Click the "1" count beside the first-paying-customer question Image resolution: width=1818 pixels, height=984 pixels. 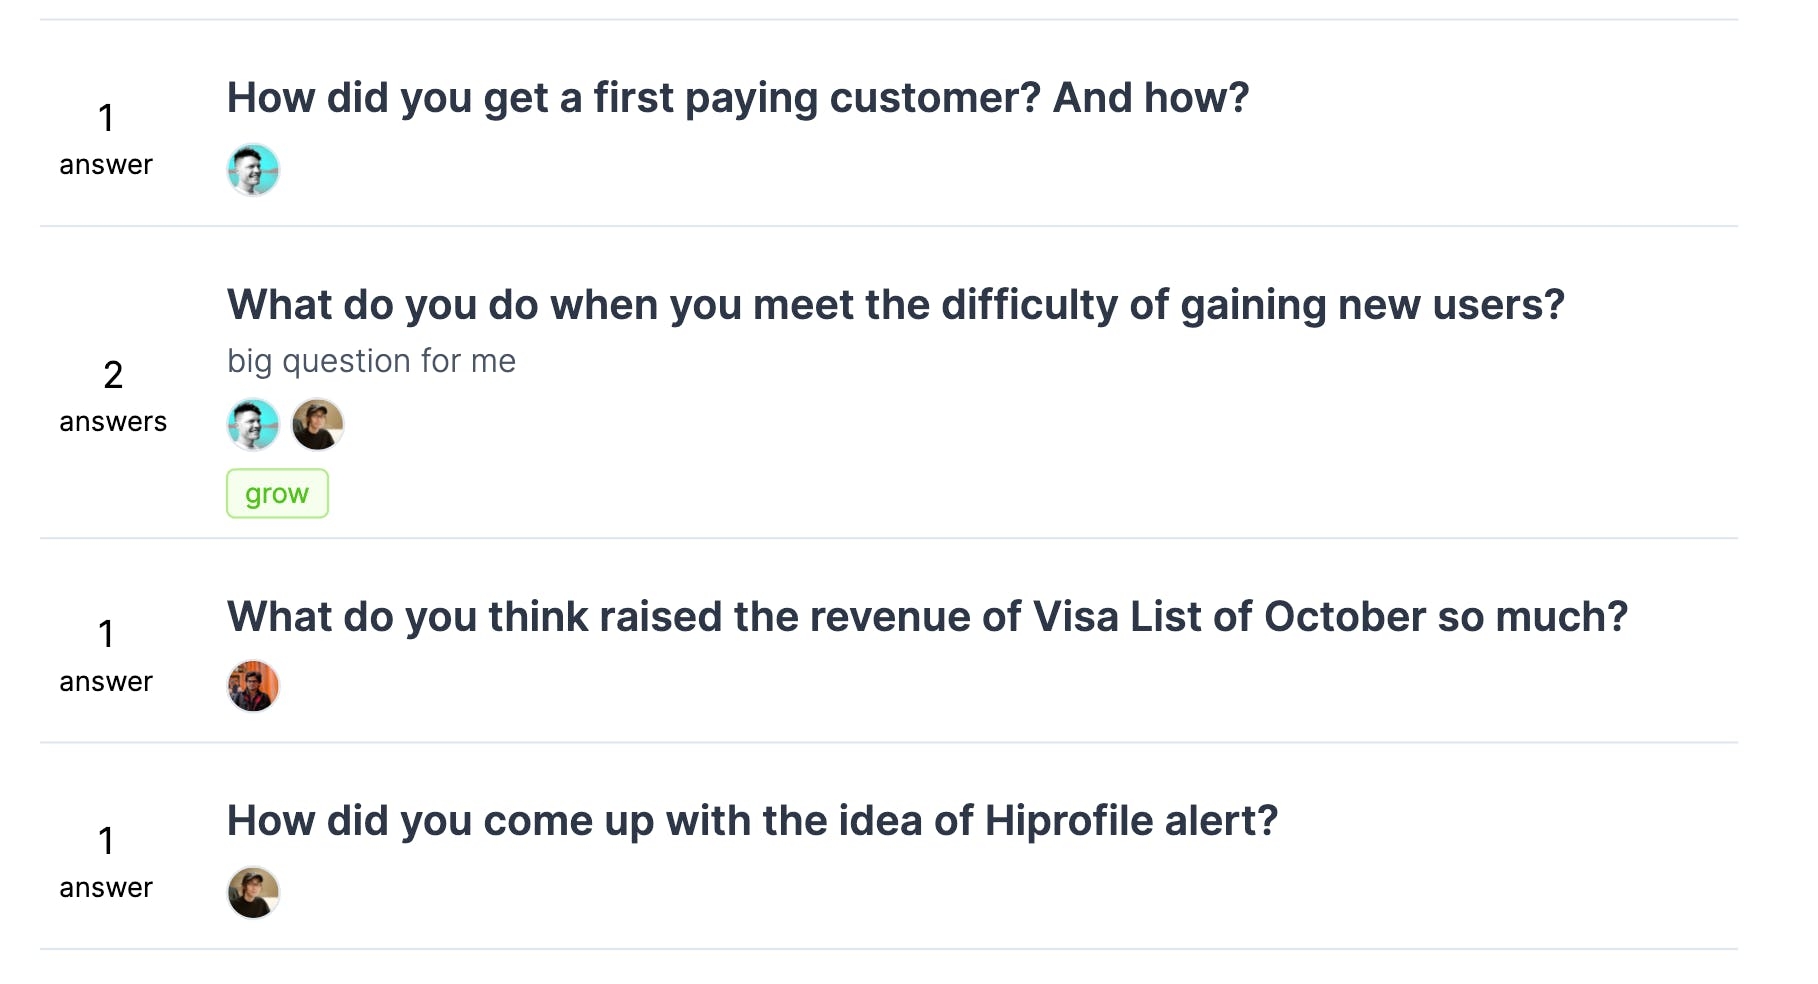coord(106,118)
